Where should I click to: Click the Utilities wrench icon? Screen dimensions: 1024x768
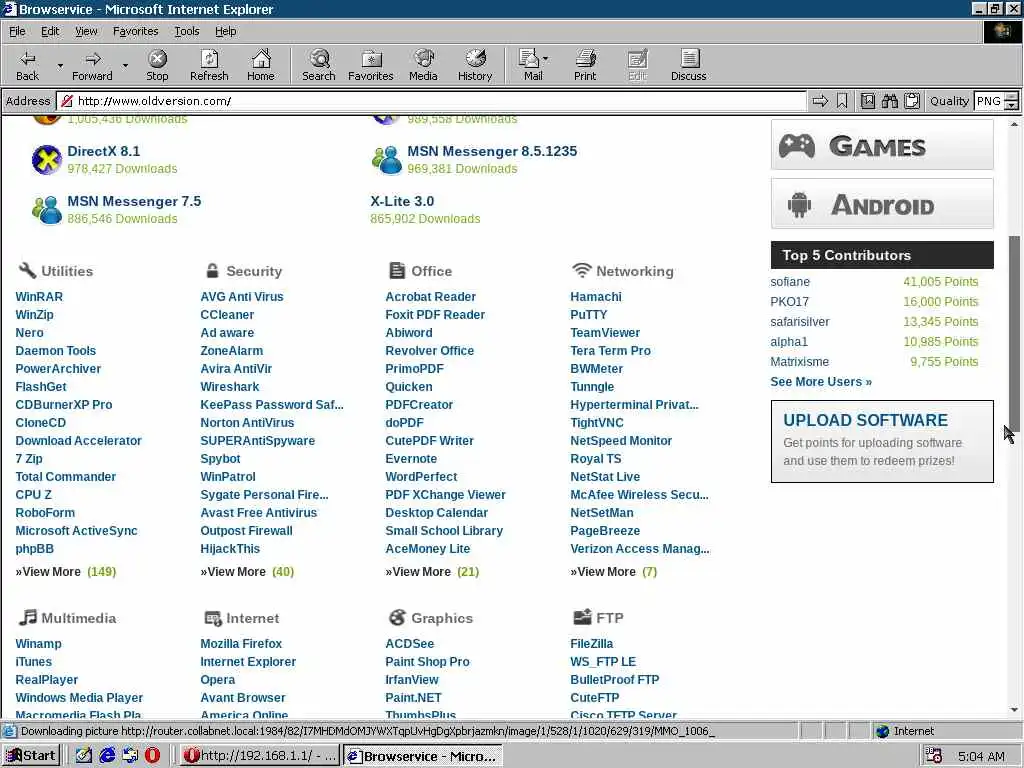pos(27,270)
